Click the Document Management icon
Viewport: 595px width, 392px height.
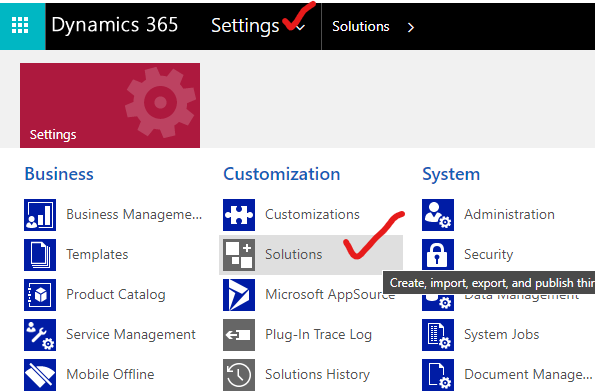click(438, 375)
